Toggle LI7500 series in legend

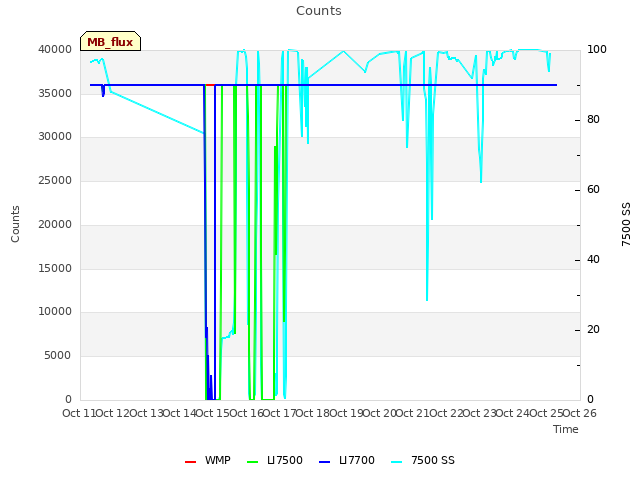click(275, 460)
